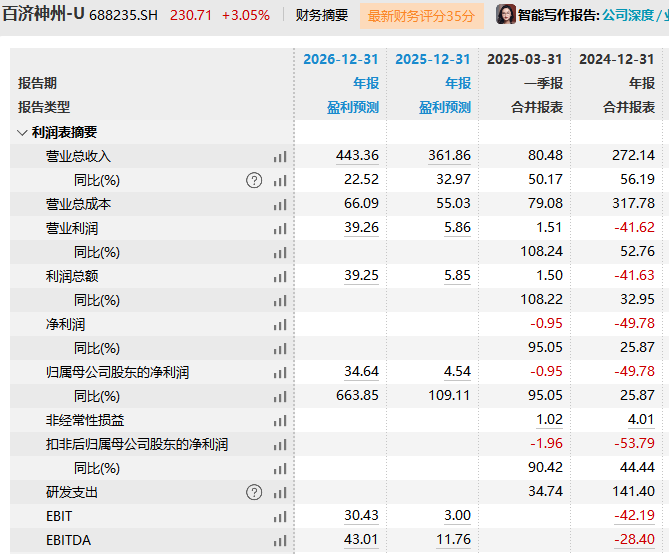Click 年报 link under 2025-12-31
The width and height of the screenshot is (669, 554).
point(458,83)
